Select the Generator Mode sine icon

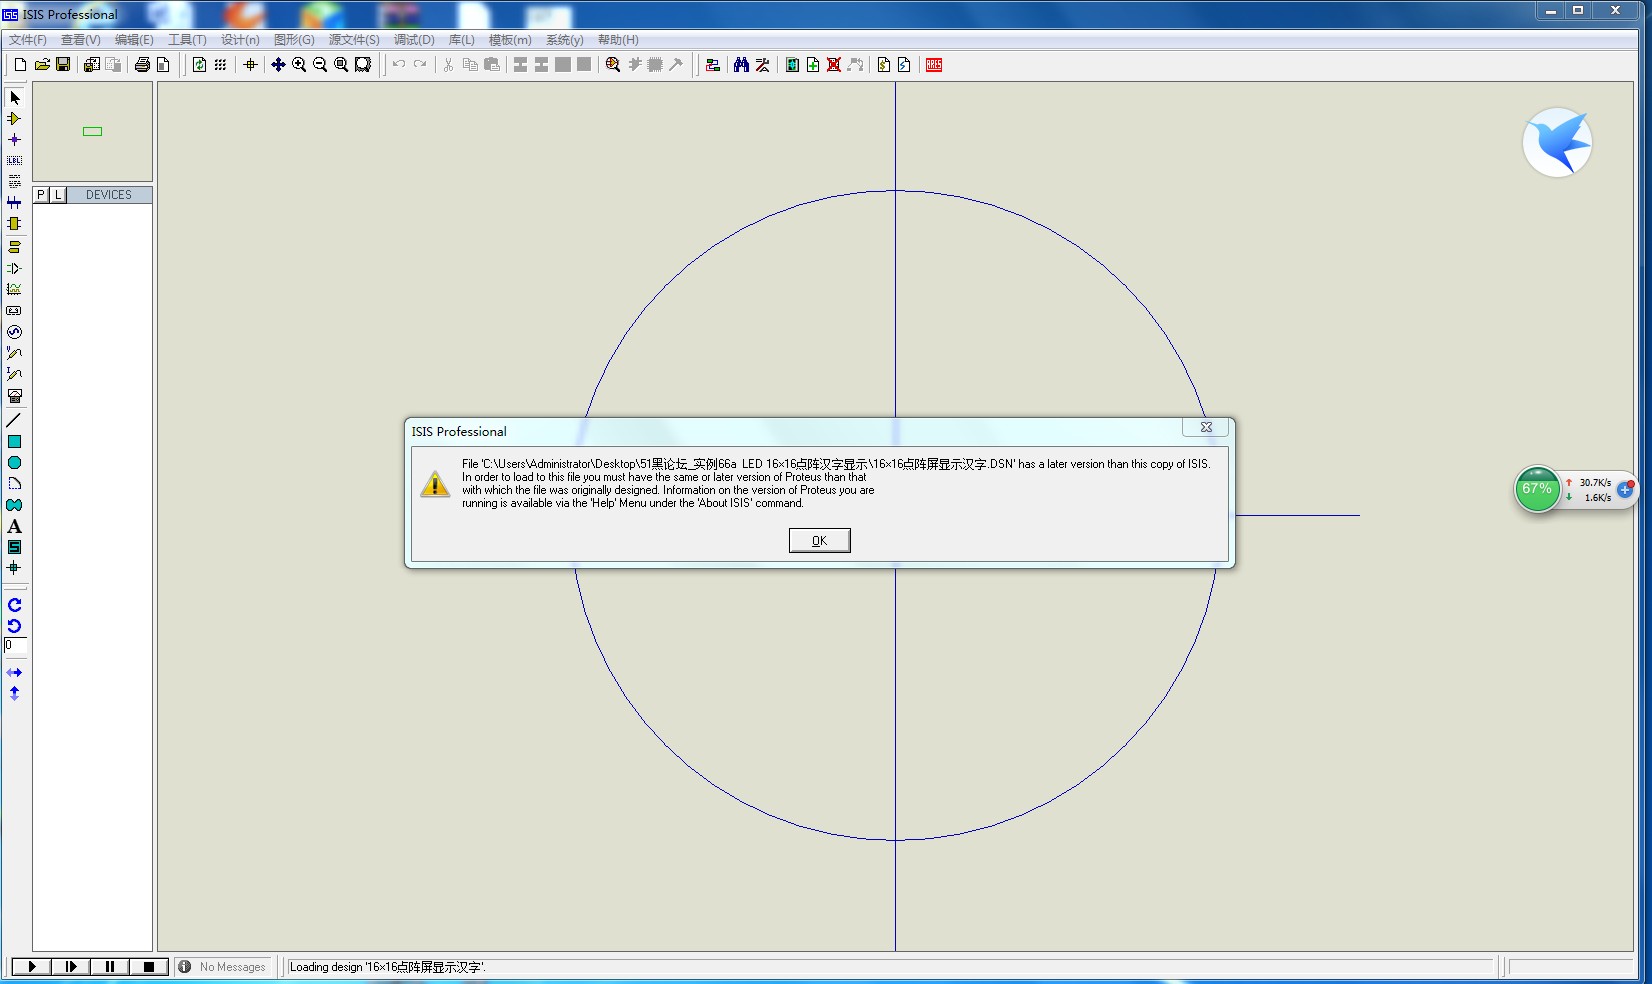tap(14, 331)
